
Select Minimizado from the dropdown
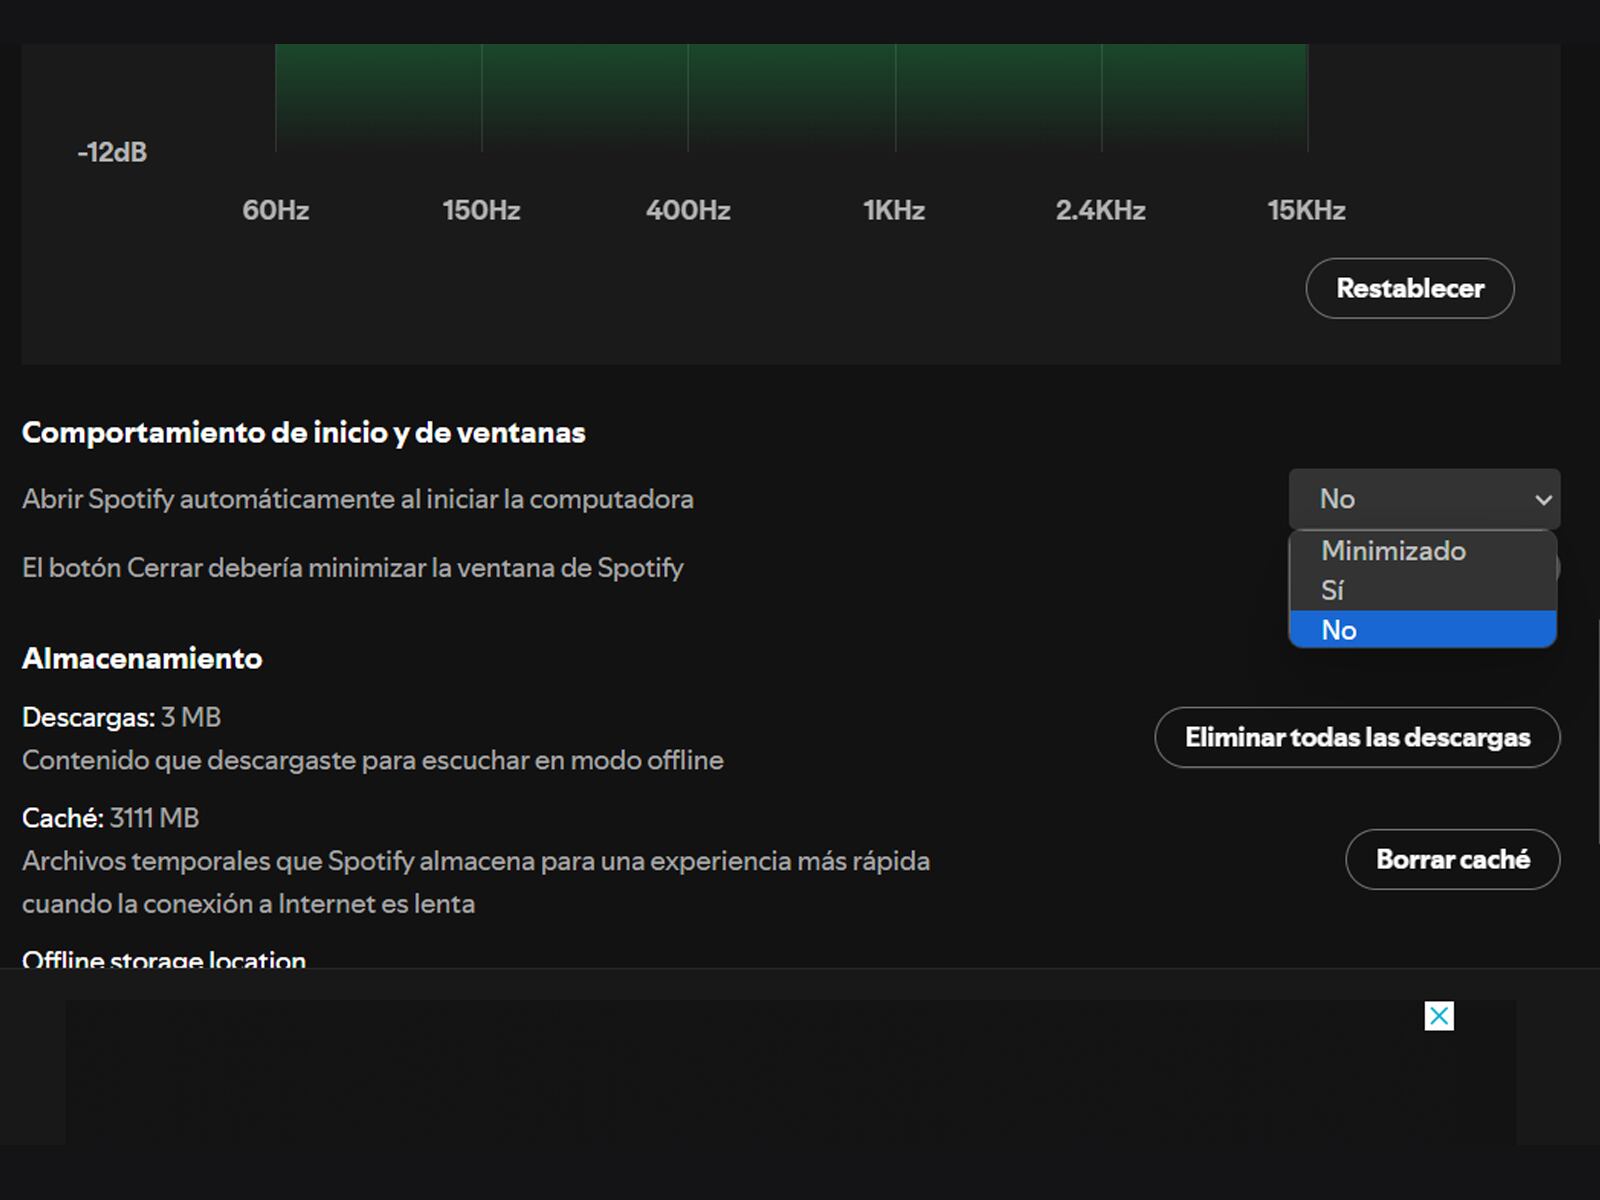[x=1393, y=550]
